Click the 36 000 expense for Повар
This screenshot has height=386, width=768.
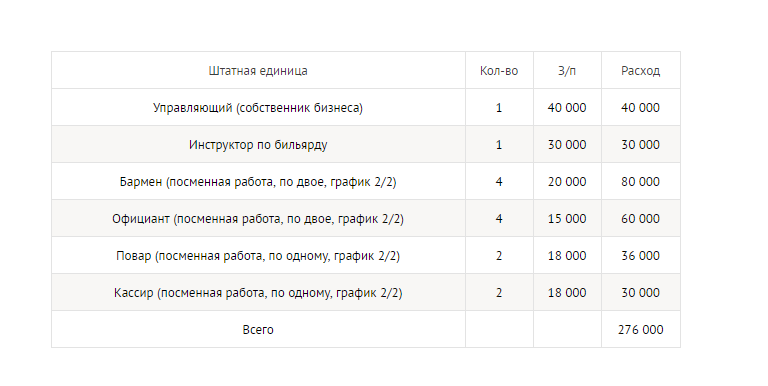641,256
